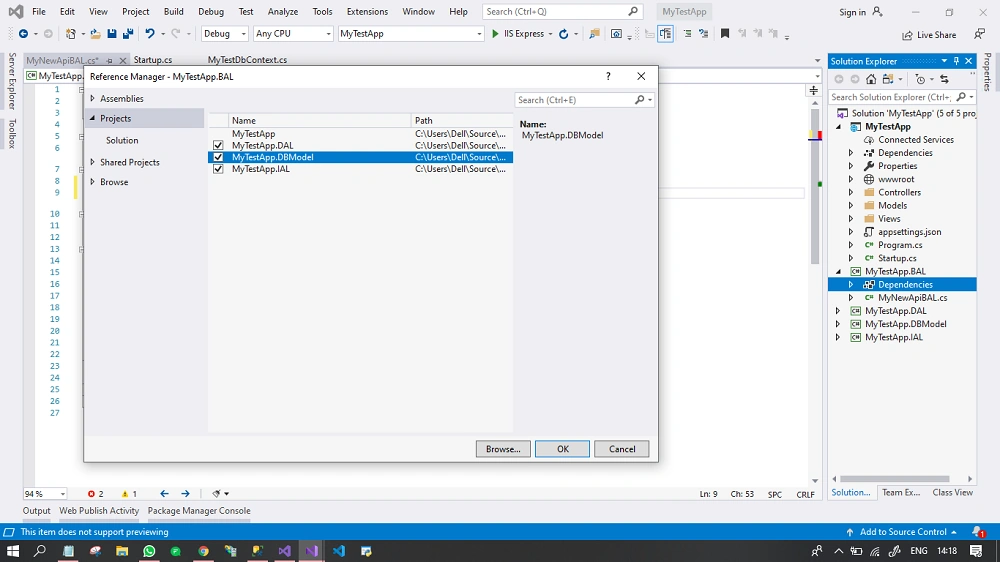1000x562 pixels.
Task: Open the Build menu
Action: point(173,11)
